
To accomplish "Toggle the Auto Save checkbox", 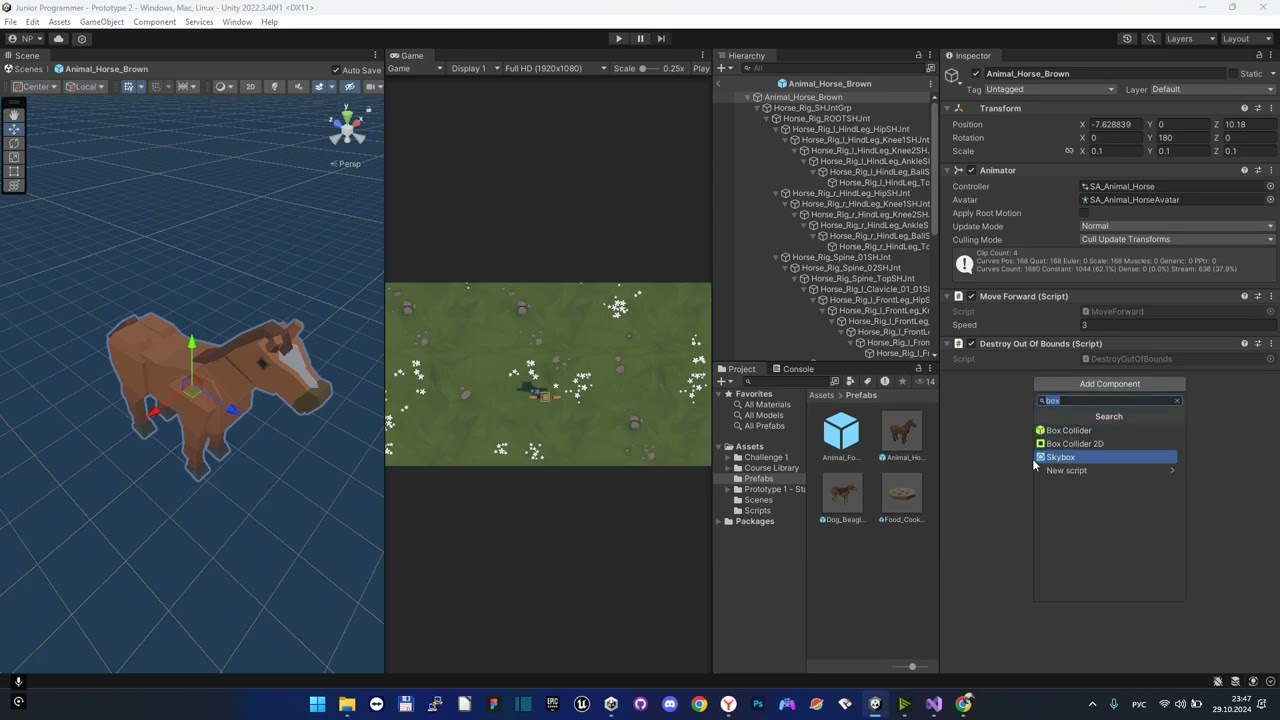I will pyautogui.click(x=336, y=70).
